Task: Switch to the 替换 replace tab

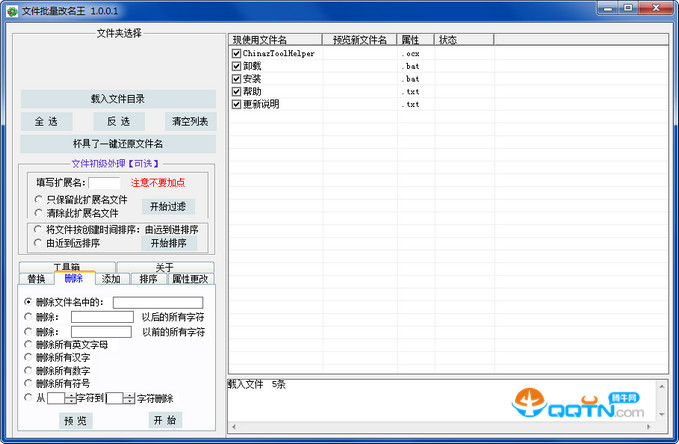Action: tap(35, 279)
